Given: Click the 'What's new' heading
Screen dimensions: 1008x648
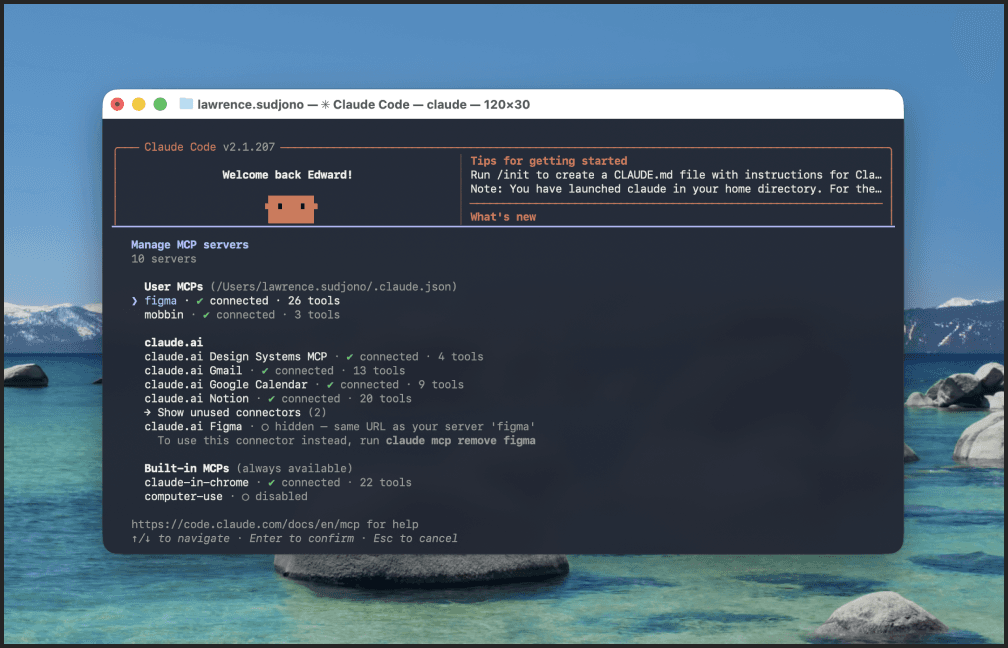Looking at the screenshot, I should coord(503,217).
